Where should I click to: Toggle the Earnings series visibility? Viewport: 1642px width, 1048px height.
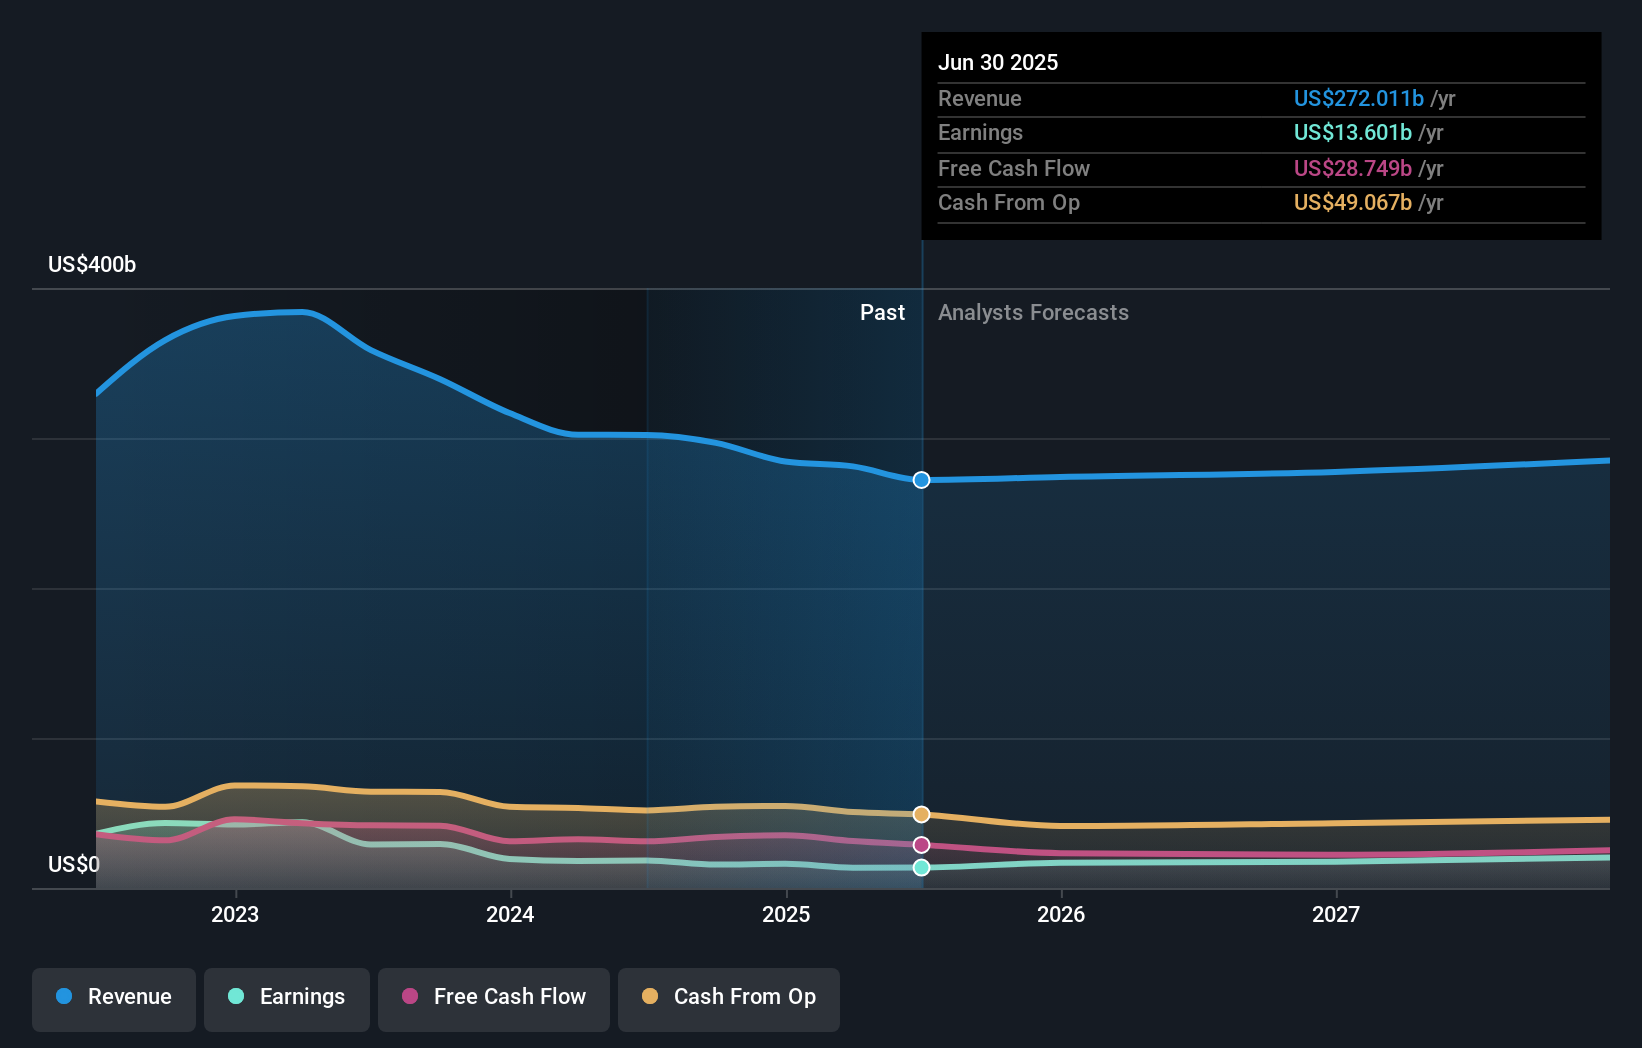[287, 997]
